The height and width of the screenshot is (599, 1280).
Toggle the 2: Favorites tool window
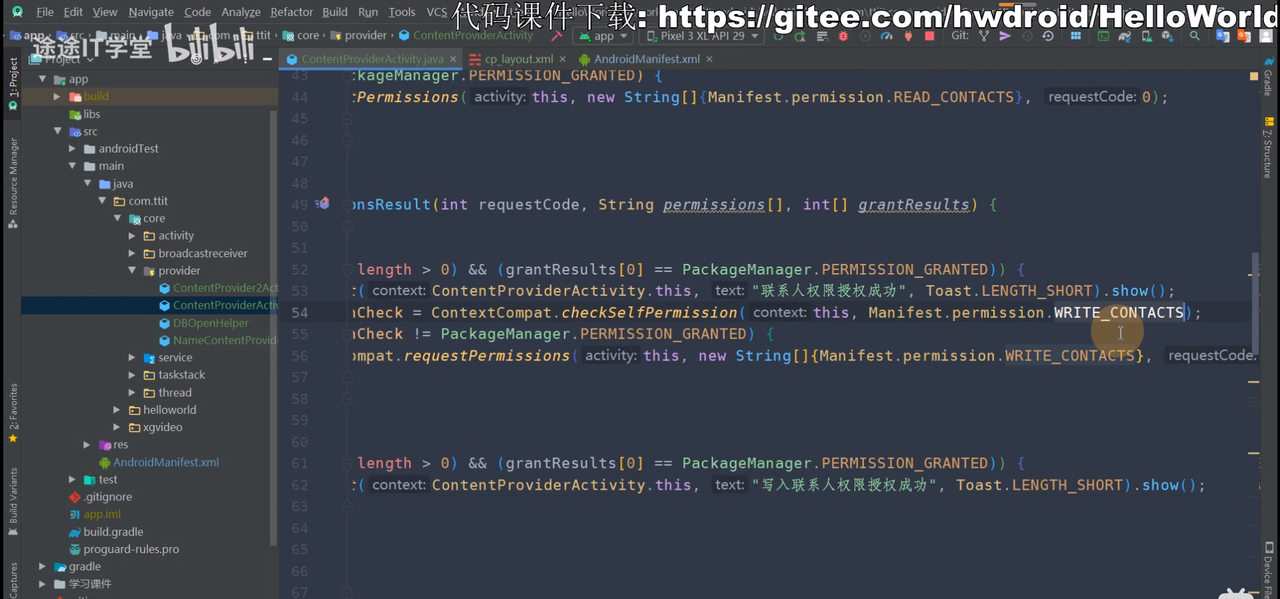point(13,412)
